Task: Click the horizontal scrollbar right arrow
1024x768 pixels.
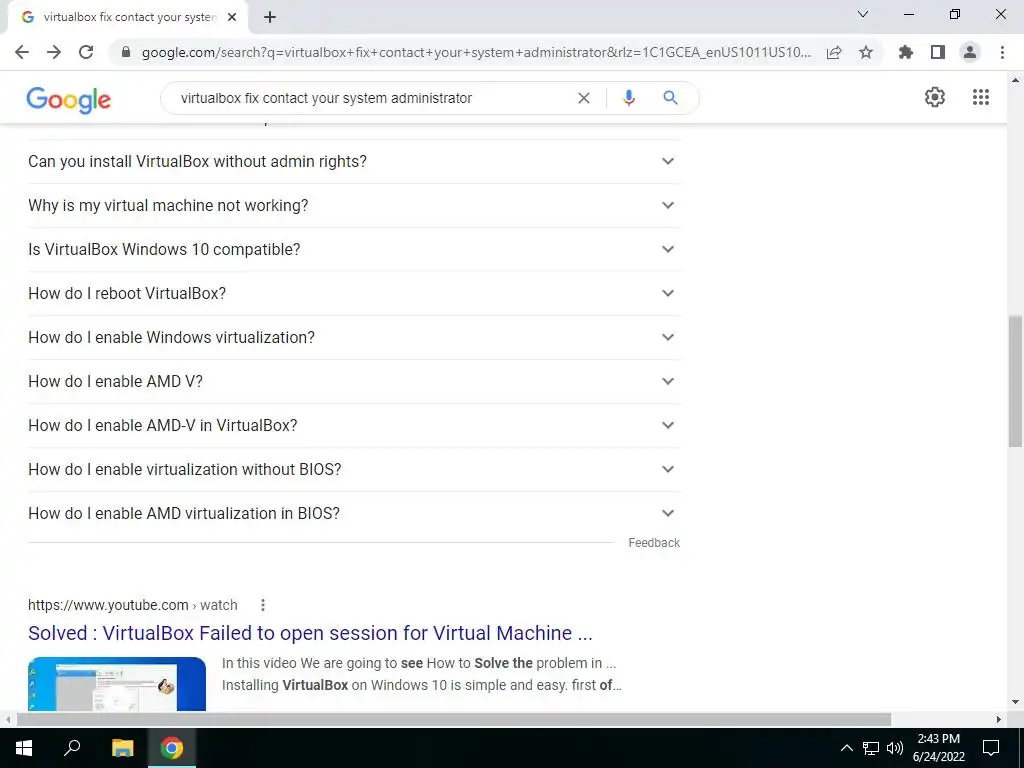Action: point(999,720)
